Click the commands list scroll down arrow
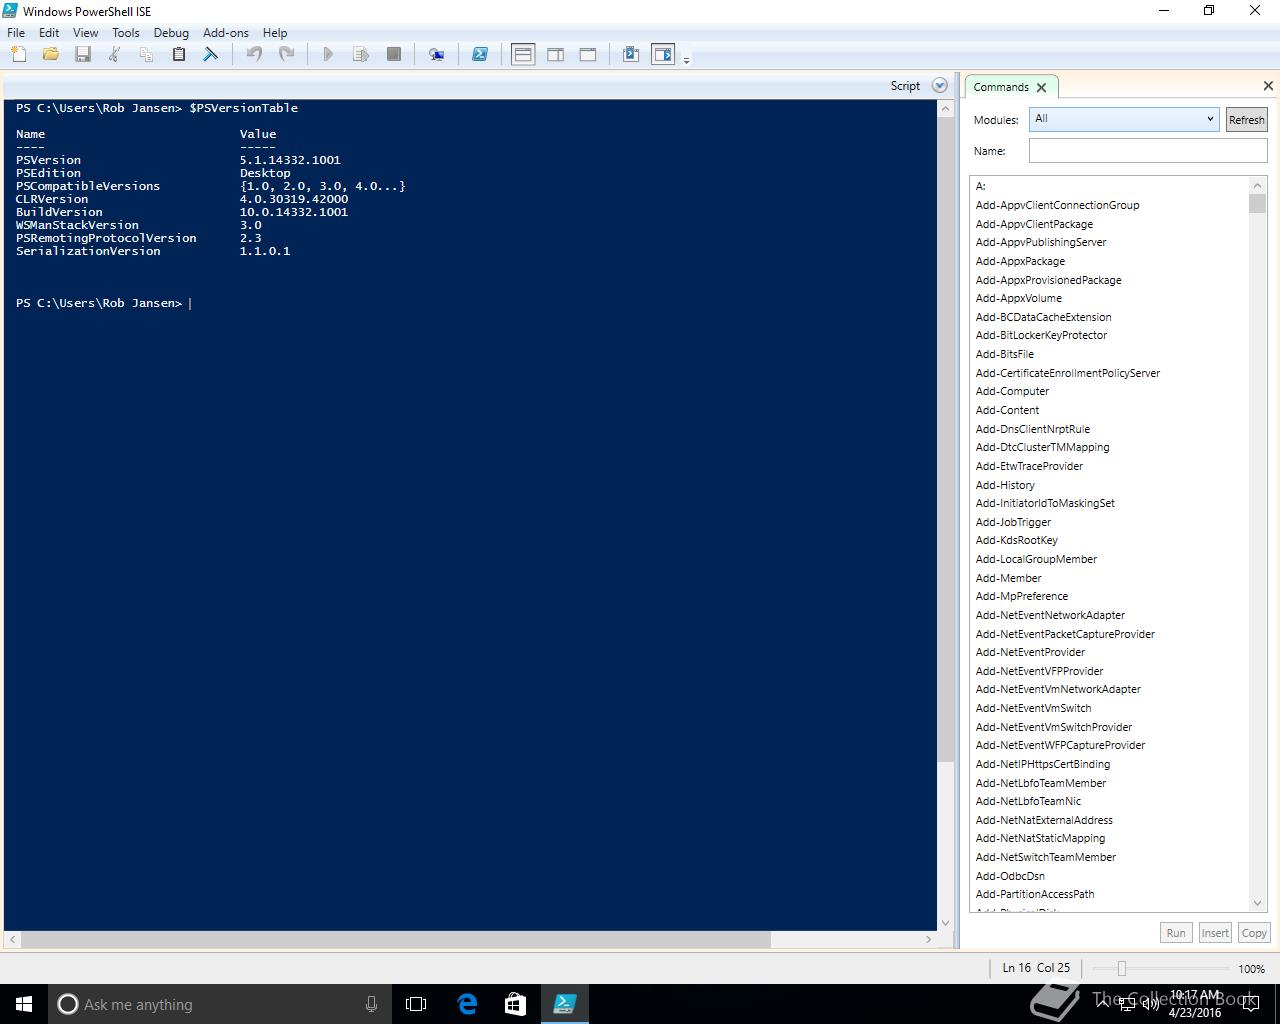Viewport: 1280px width, 1024px height. tap(1257, 903)
